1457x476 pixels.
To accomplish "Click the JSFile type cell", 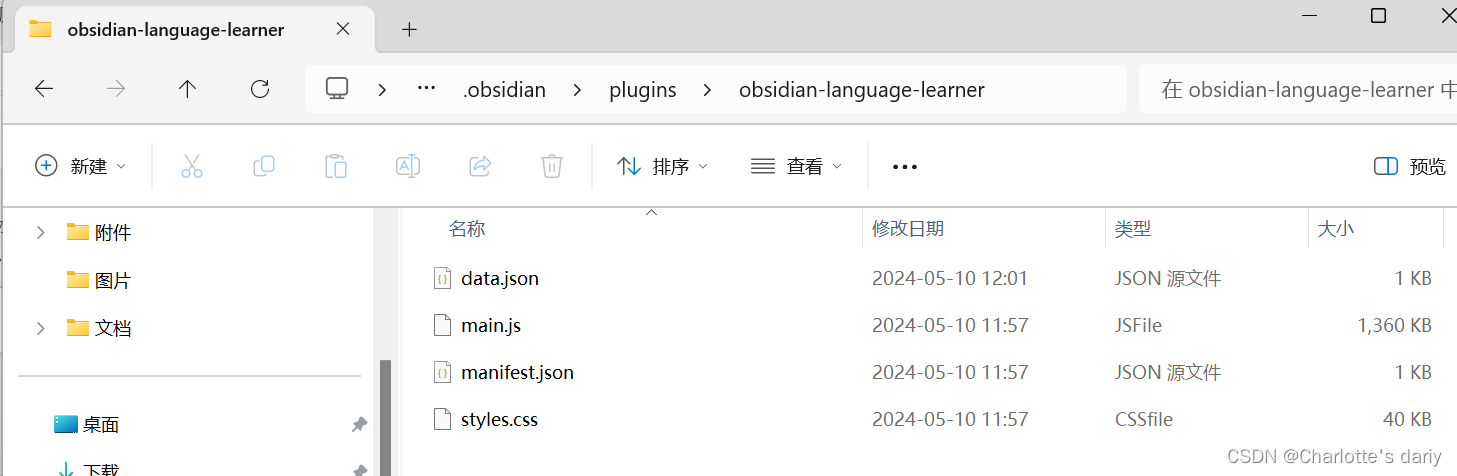I will pos(1138,325).
